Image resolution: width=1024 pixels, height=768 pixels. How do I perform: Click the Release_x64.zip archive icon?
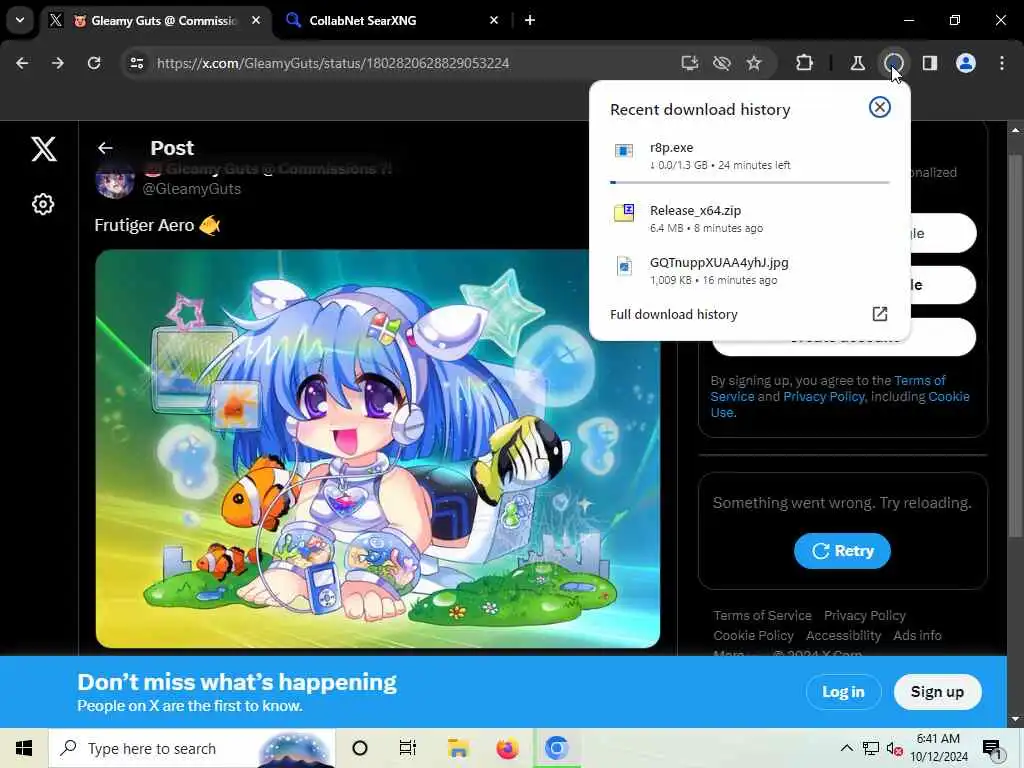tap(624, 213)
